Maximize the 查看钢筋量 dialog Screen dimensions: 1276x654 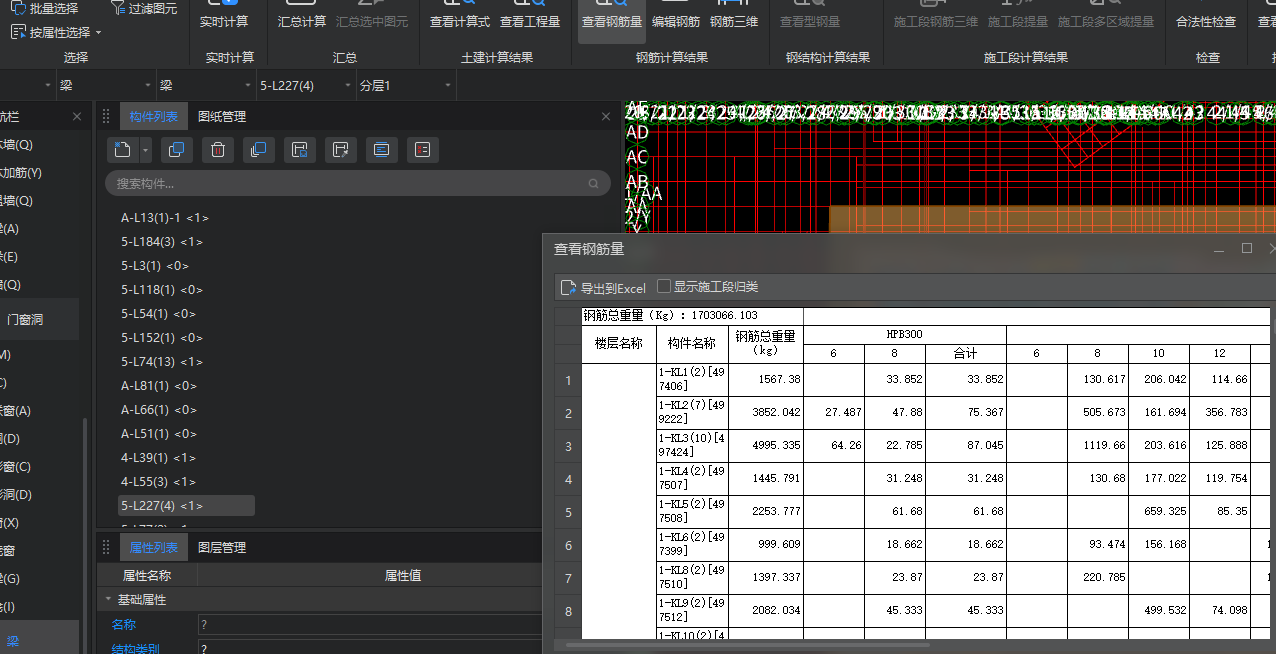pyautogui.click(x=1246, y=248)
